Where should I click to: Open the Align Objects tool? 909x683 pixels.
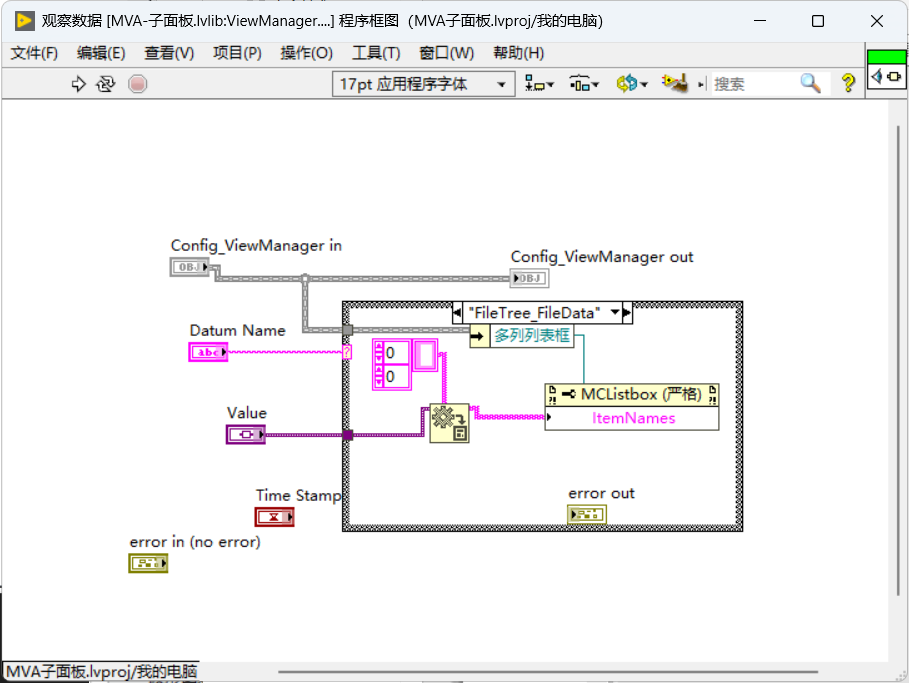pos(539,84)
